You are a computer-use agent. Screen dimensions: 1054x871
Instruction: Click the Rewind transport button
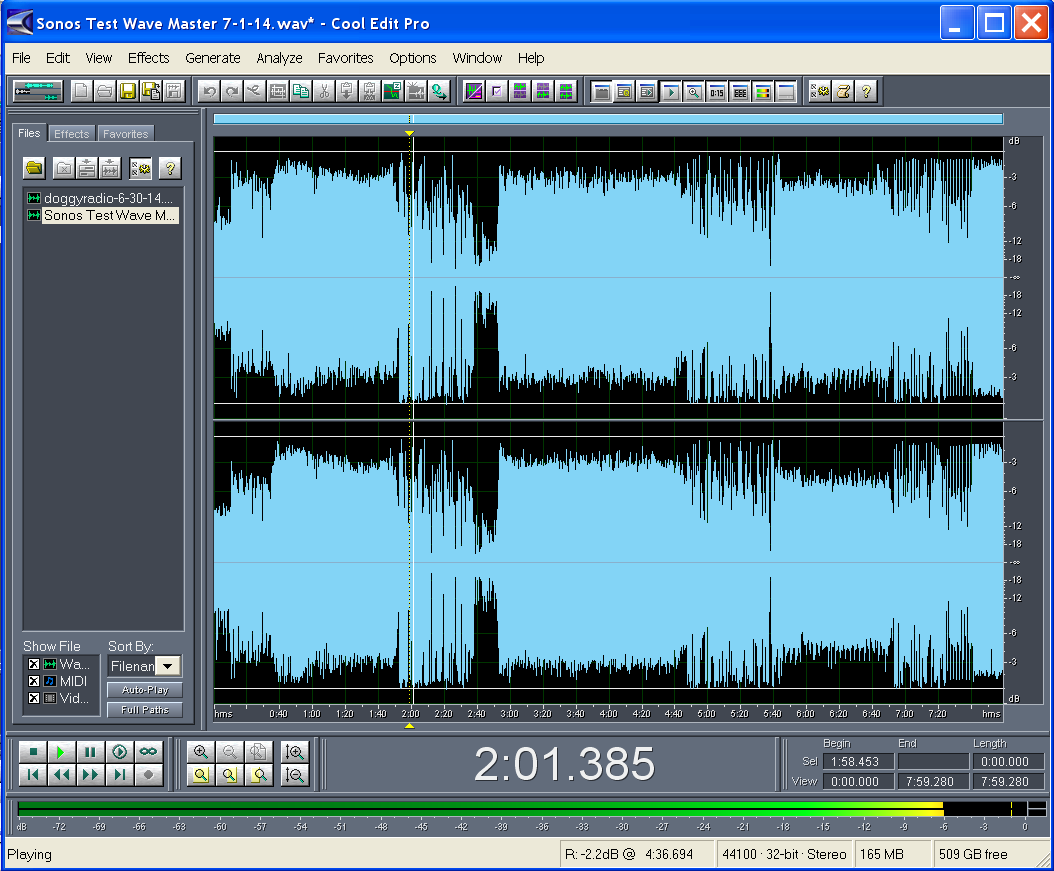[61, 775]
